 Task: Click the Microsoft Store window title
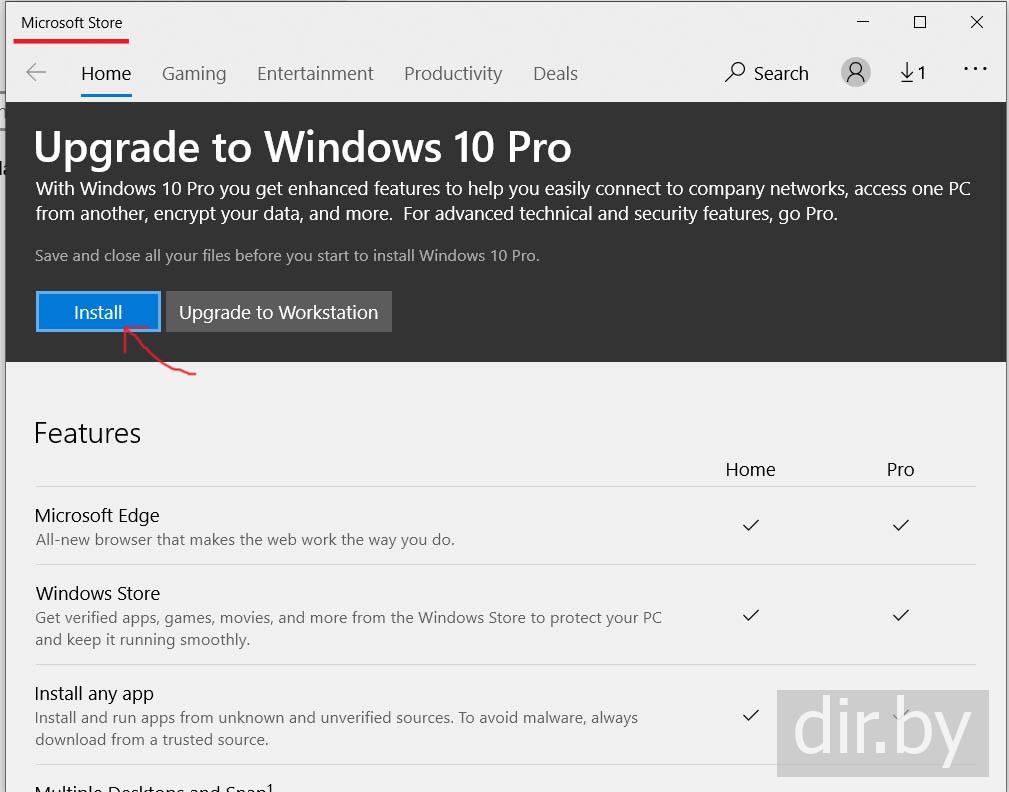(x=71, y=23)
